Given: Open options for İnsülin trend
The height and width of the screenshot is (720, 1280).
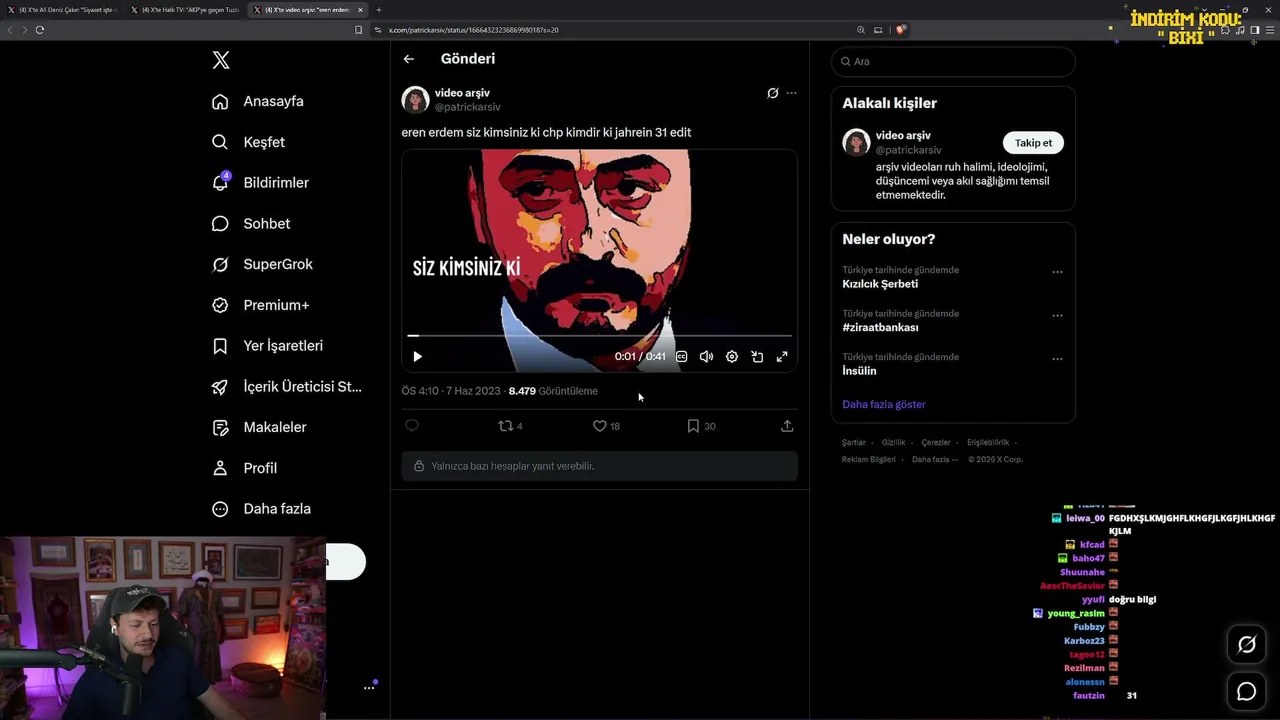Looking at the screenshot, I should [x=1057, y=359].
